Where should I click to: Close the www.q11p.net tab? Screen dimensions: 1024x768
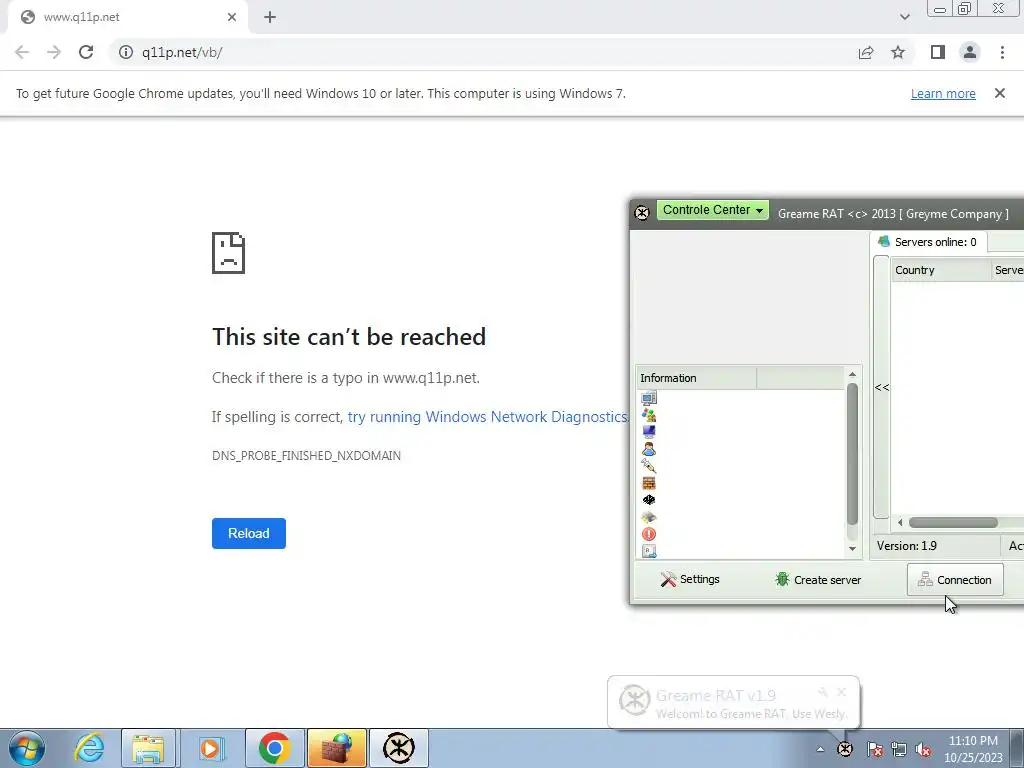coord(232,18)
